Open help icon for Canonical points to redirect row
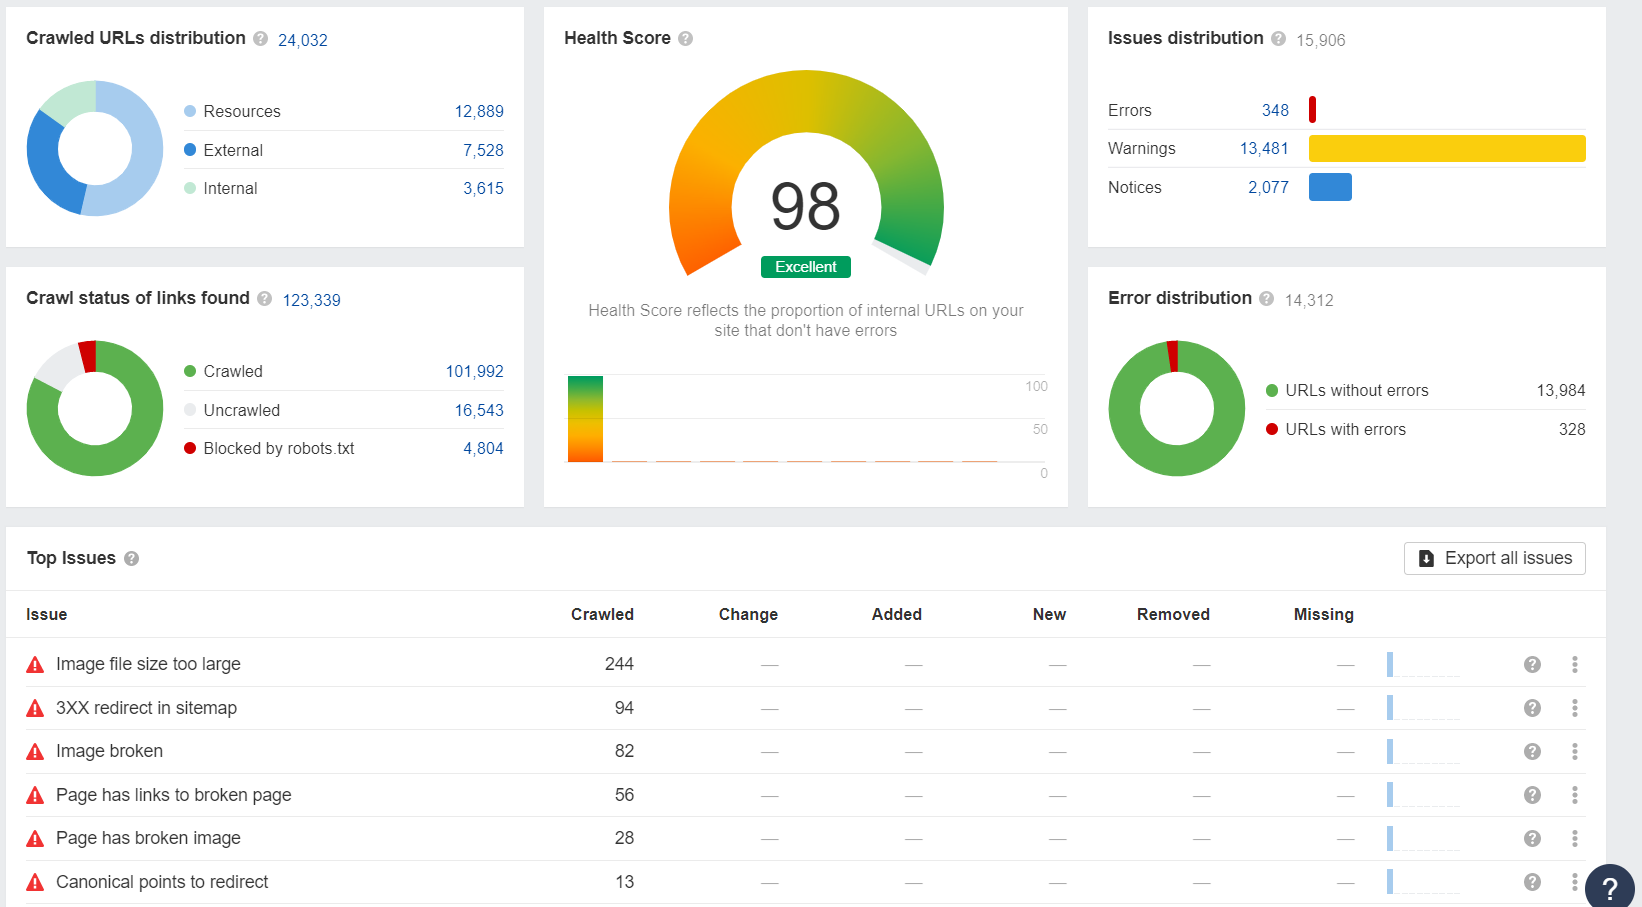 1532,882
